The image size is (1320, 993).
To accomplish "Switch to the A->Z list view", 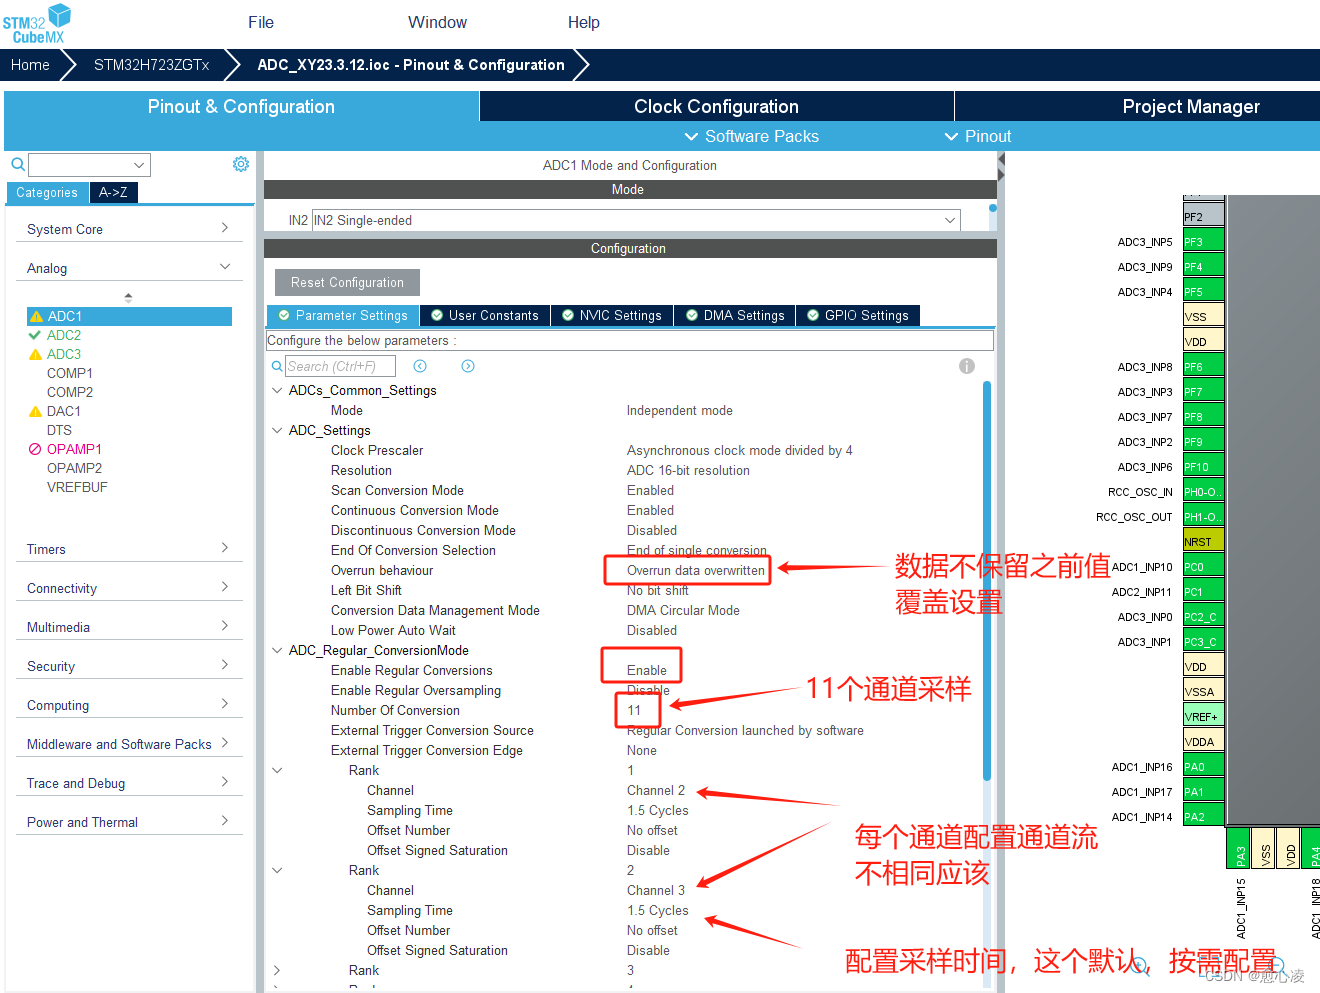I will coord(113,192).
